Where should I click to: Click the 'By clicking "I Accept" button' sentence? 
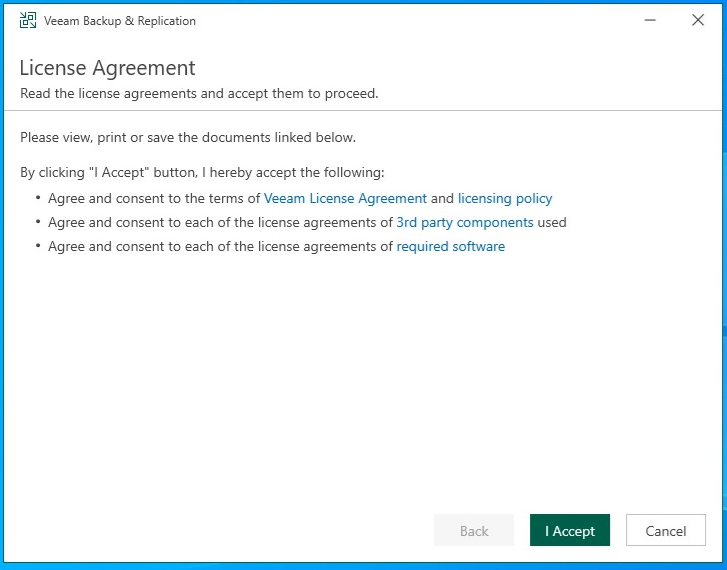(202, 173)
